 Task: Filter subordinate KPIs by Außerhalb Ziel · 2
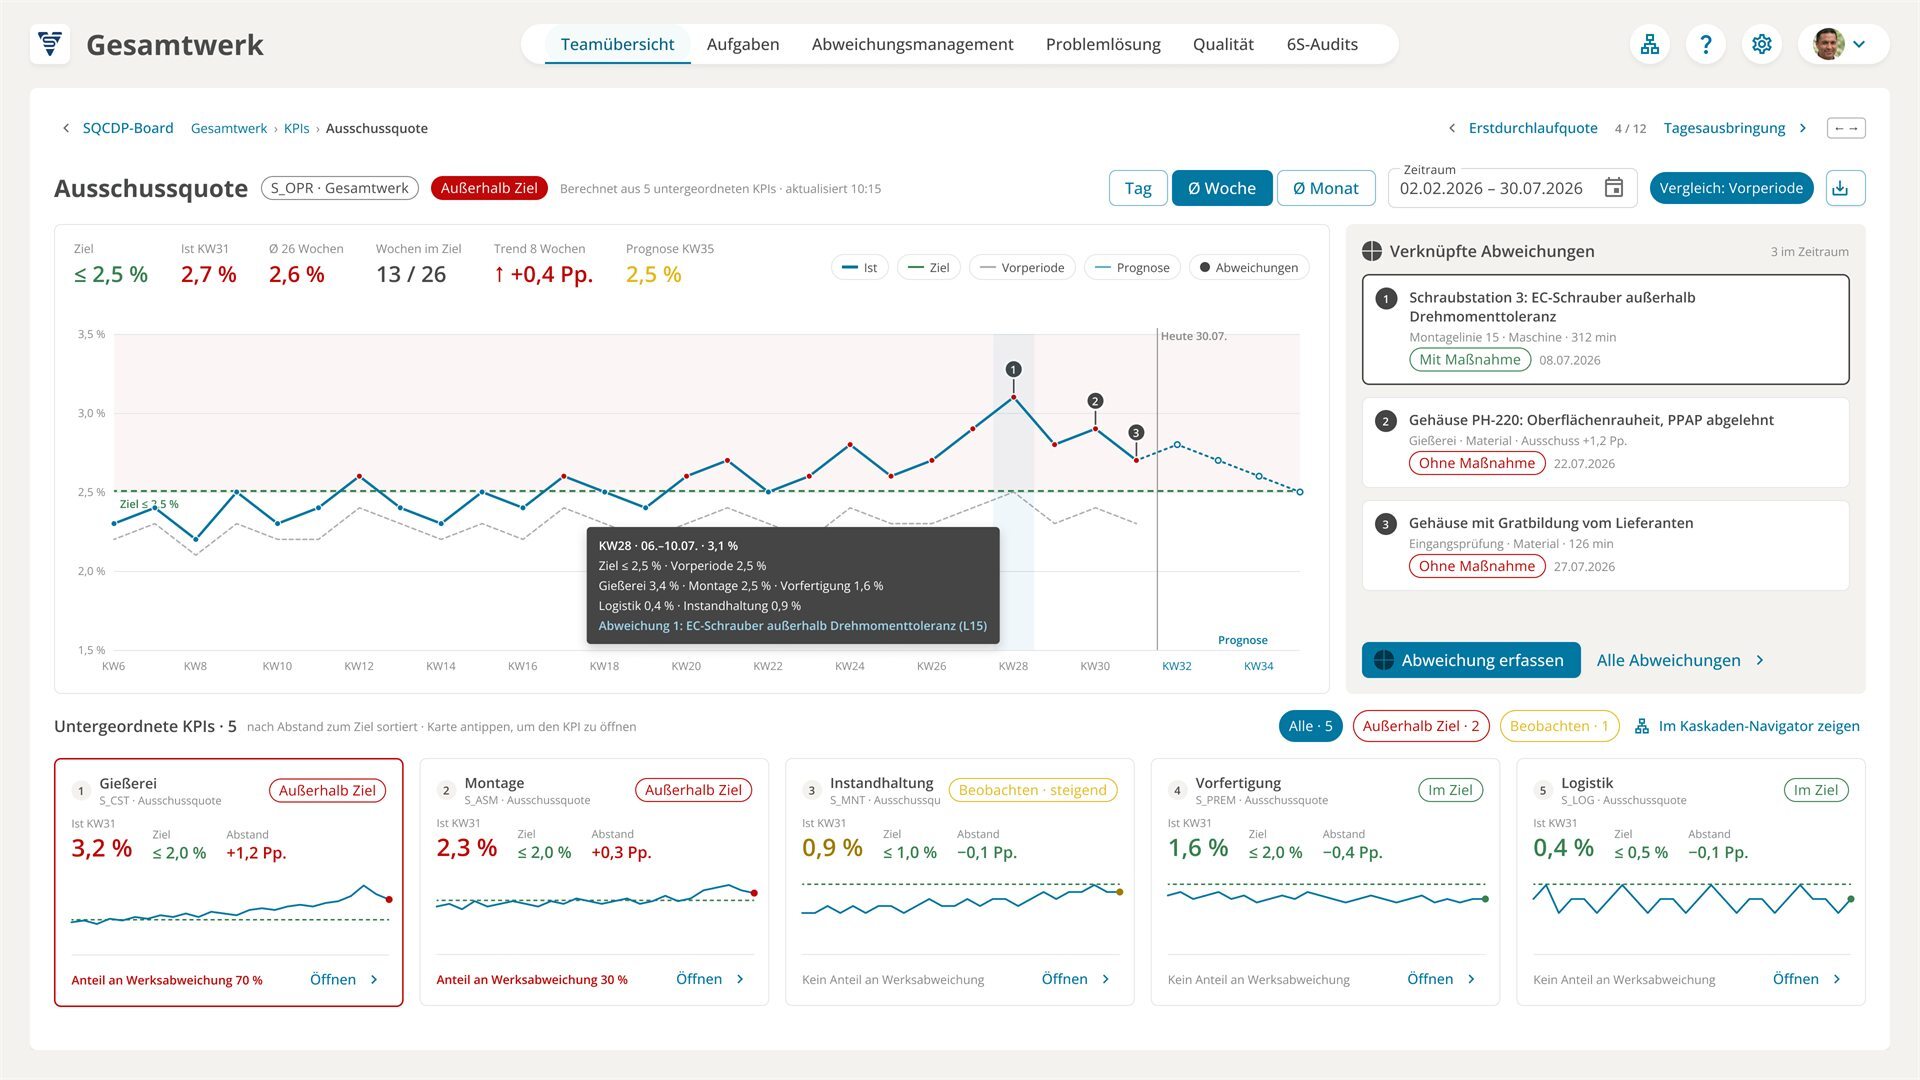[x=1421, y=726]
